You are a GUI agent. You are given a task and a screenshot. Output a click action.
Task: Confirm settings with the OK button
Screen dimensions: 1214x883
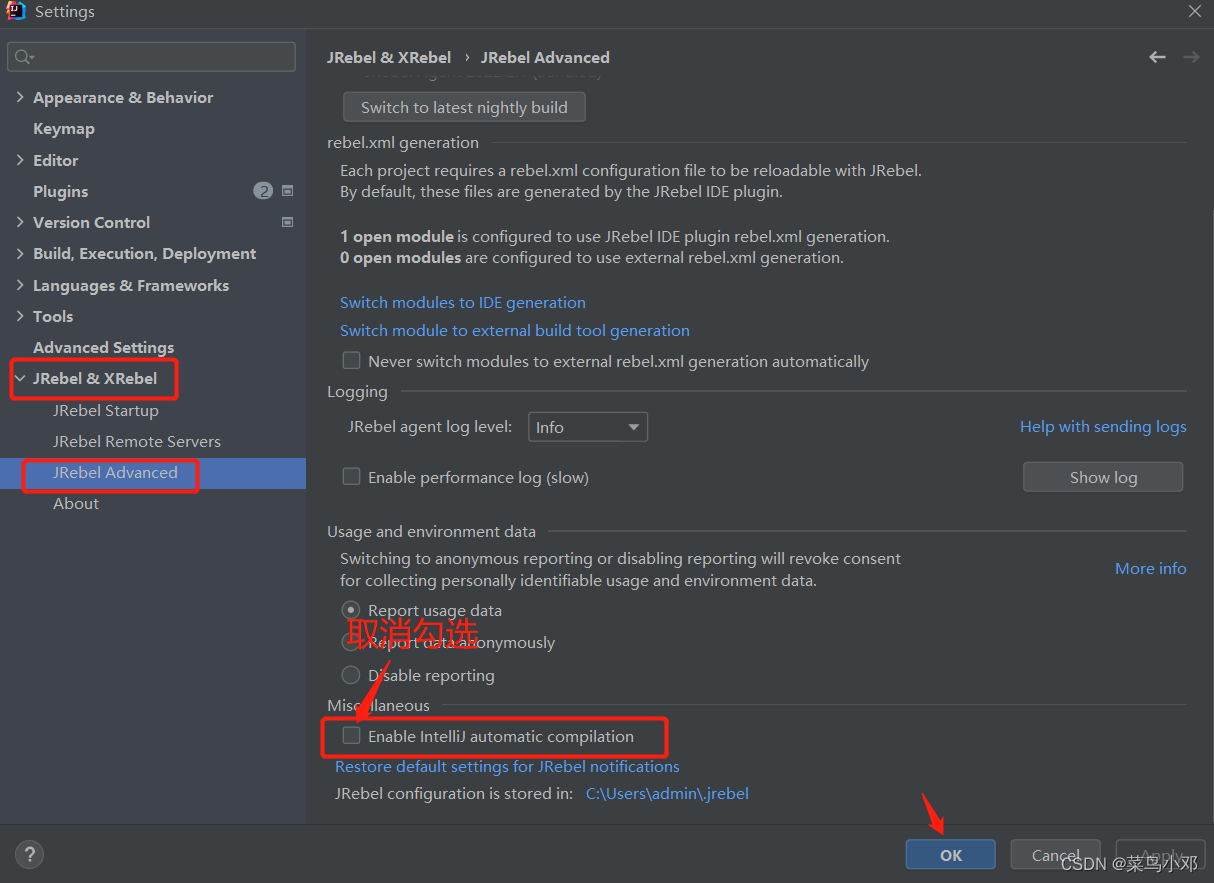951,855
